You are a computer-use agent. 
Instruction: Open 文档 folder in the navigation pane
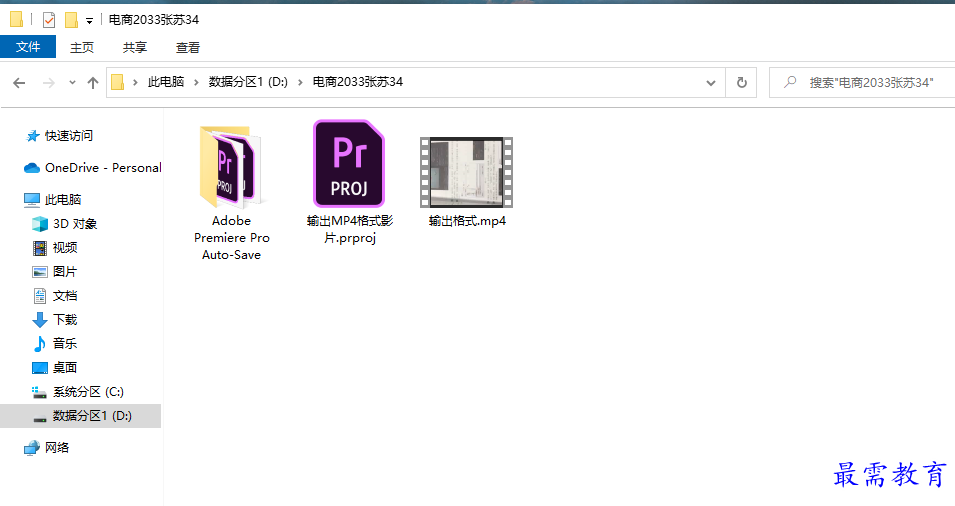click(65, 295)
